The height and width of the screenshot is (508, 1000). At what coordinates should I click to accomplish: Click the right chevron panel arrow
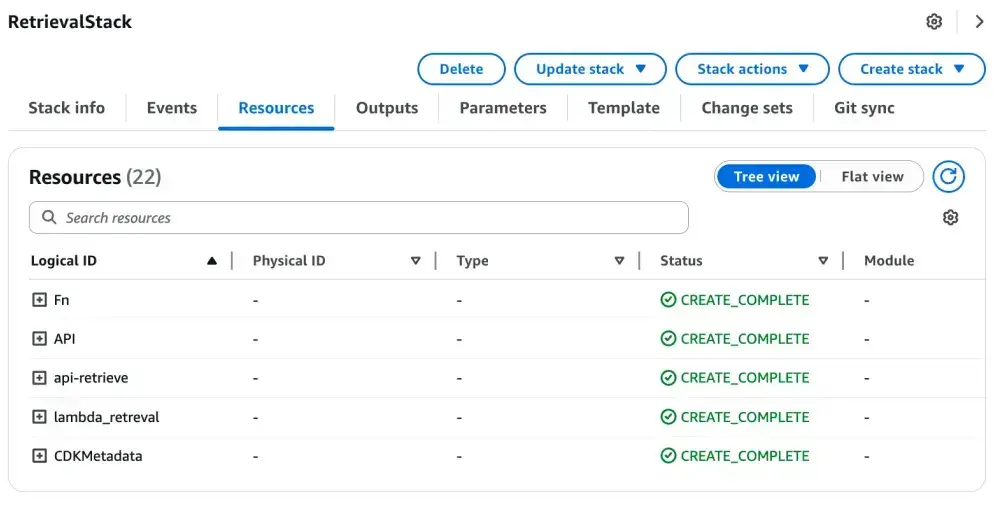click(979, 22)
